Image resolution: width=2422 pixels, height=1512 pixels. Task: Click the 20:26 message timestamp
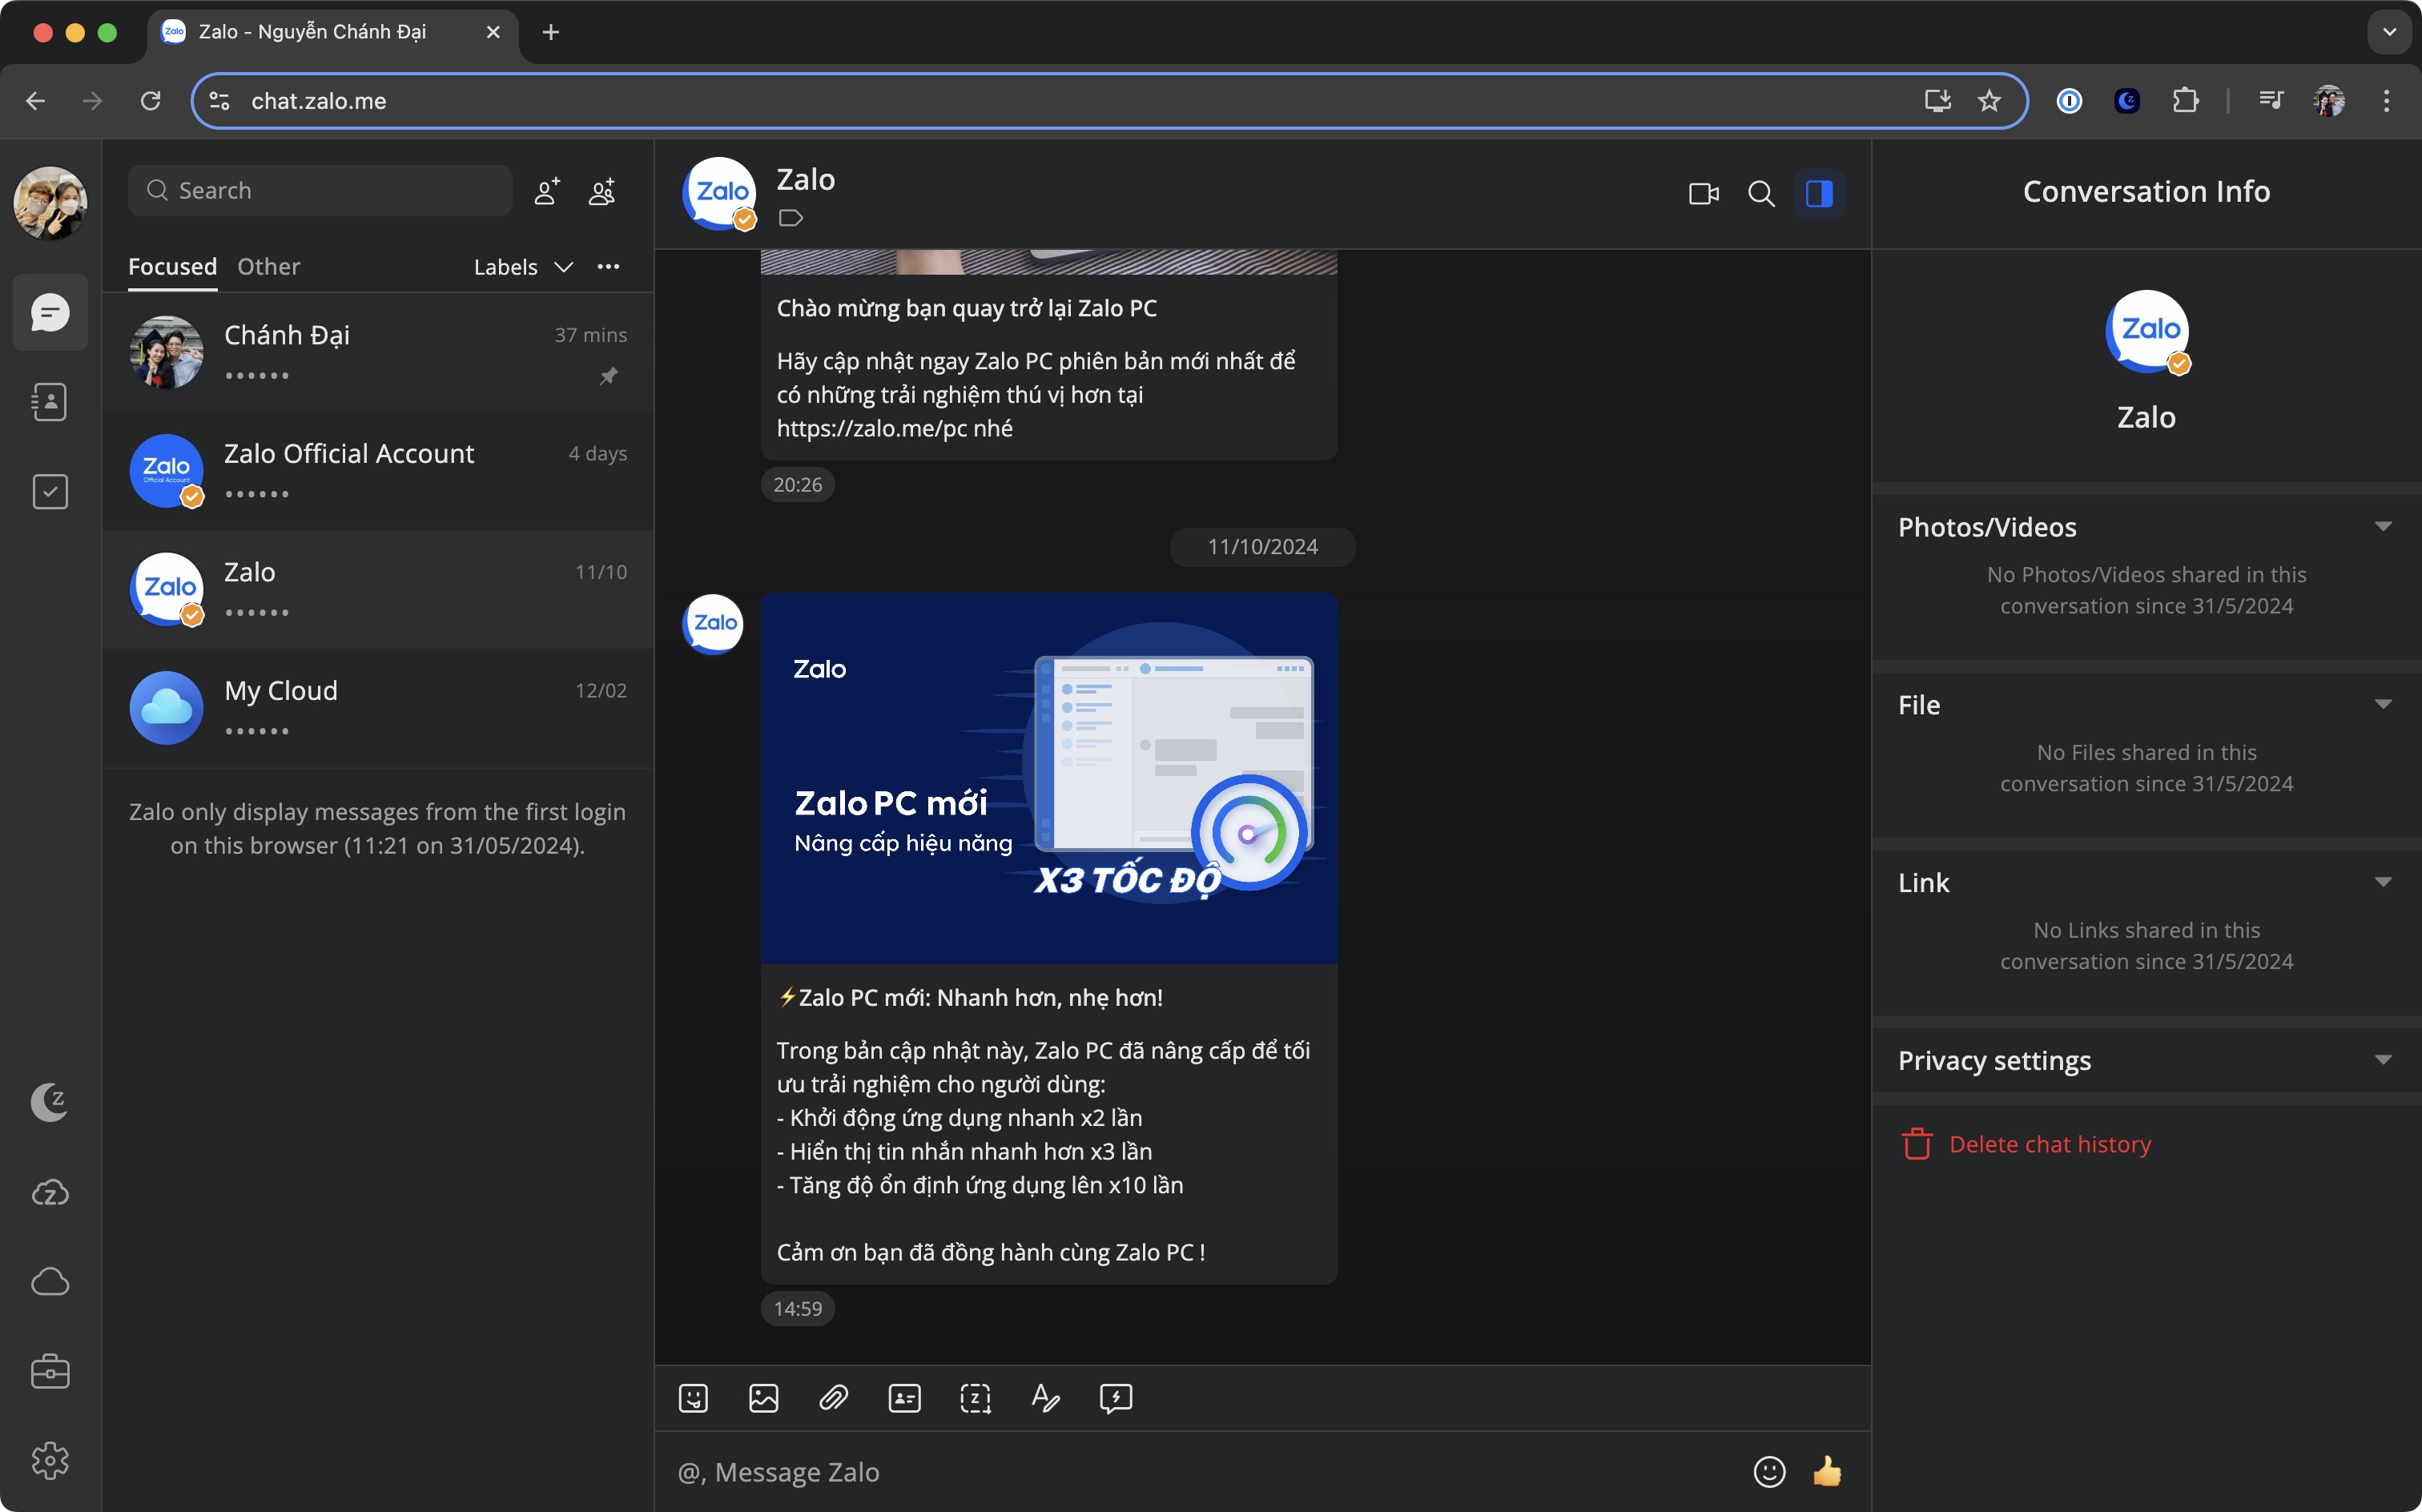tap(798, 485)
